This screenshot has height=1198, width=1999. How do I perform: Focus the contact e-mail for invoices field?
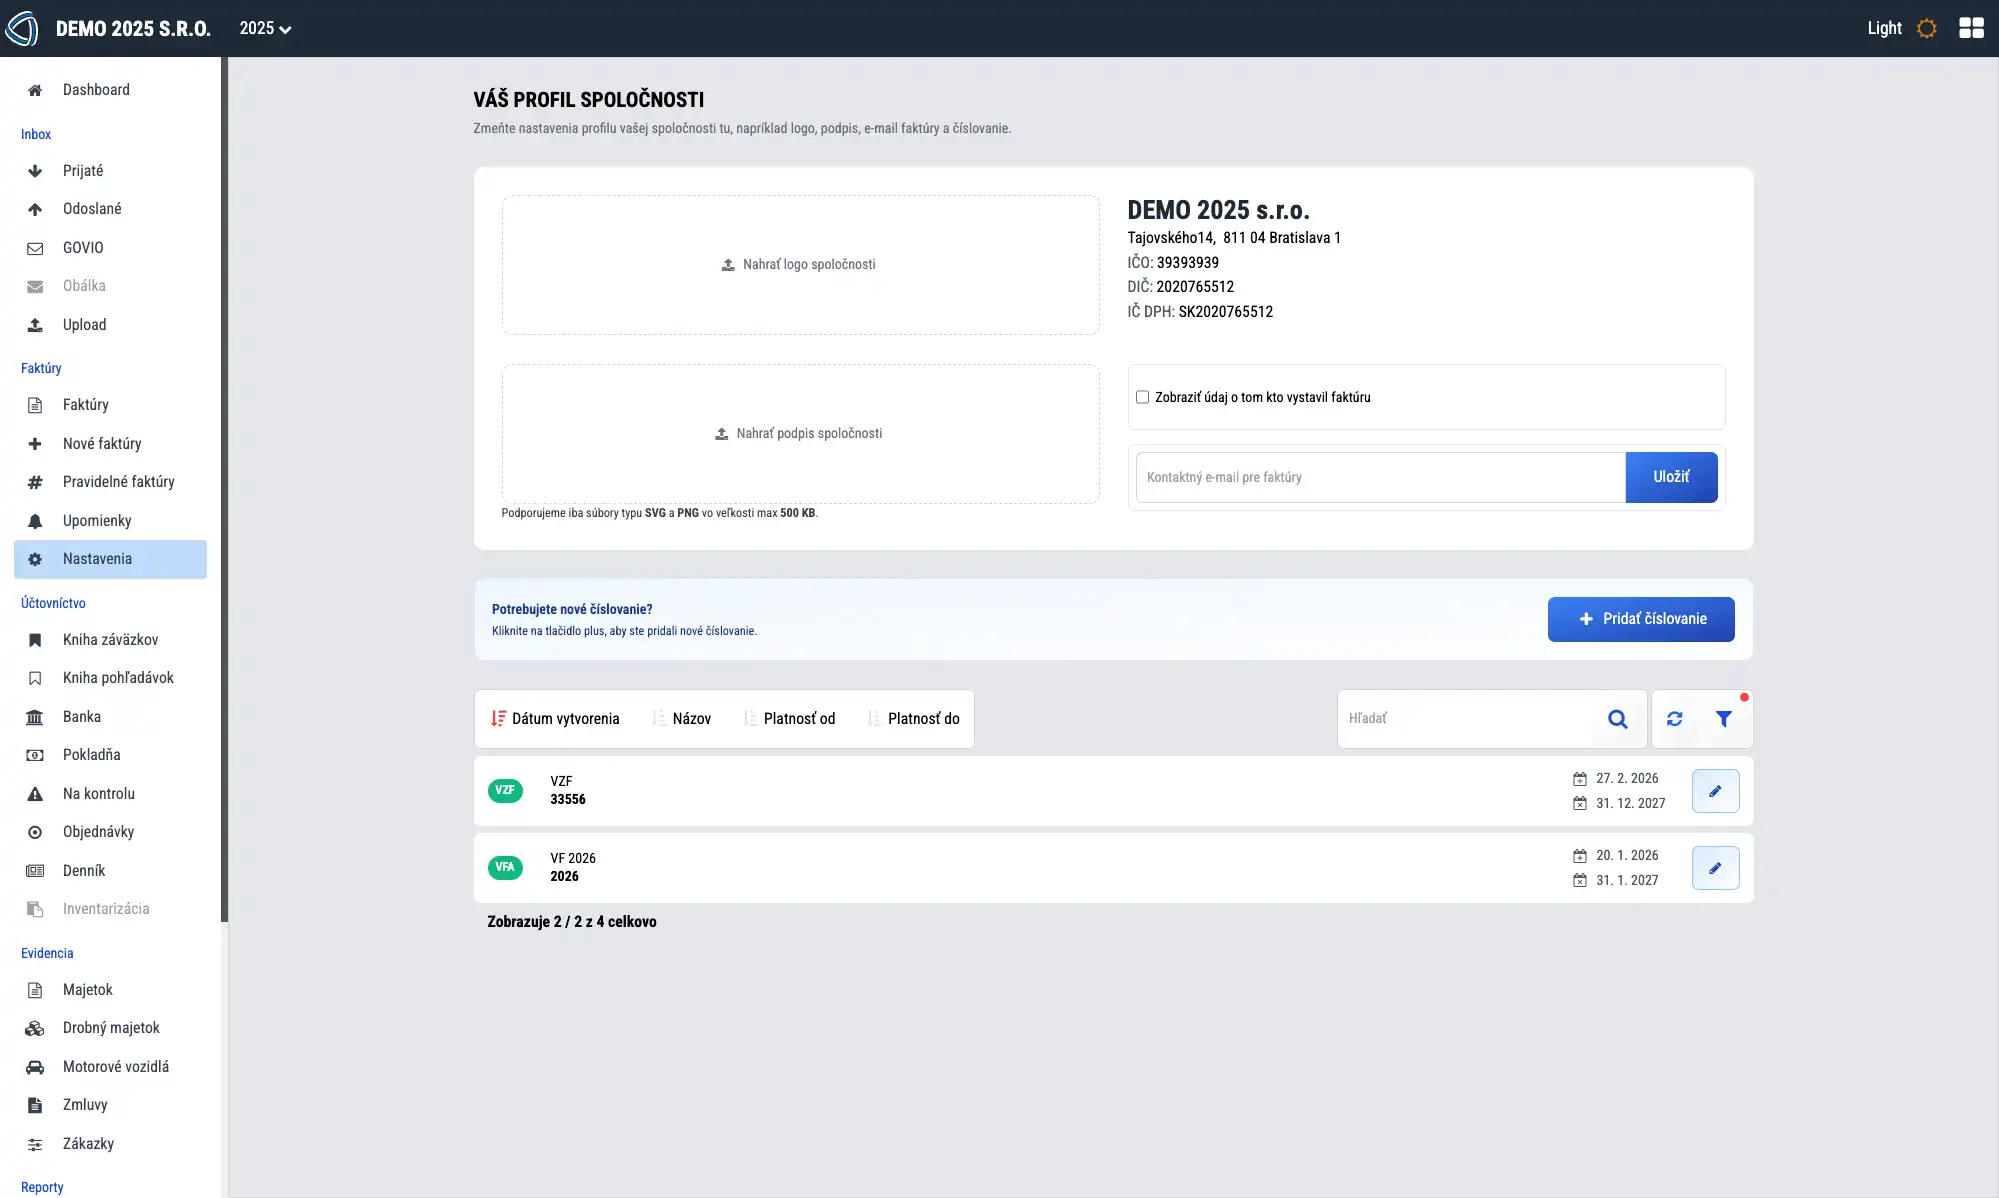pyautogui.click(x=1380, y=477)
